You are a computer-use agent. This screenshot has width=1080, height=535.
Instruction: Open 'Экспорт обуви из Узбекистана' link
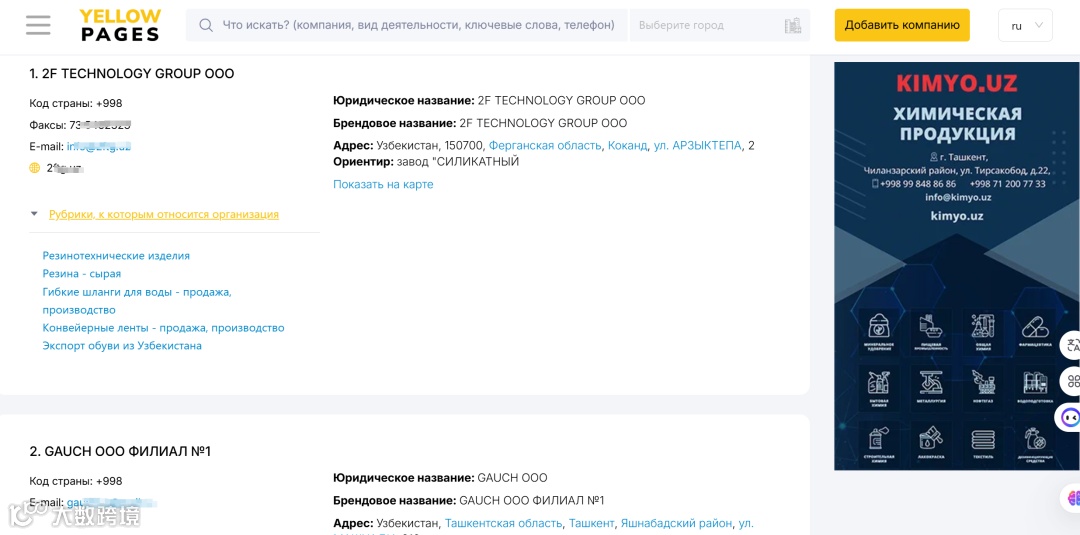point(122,346)
